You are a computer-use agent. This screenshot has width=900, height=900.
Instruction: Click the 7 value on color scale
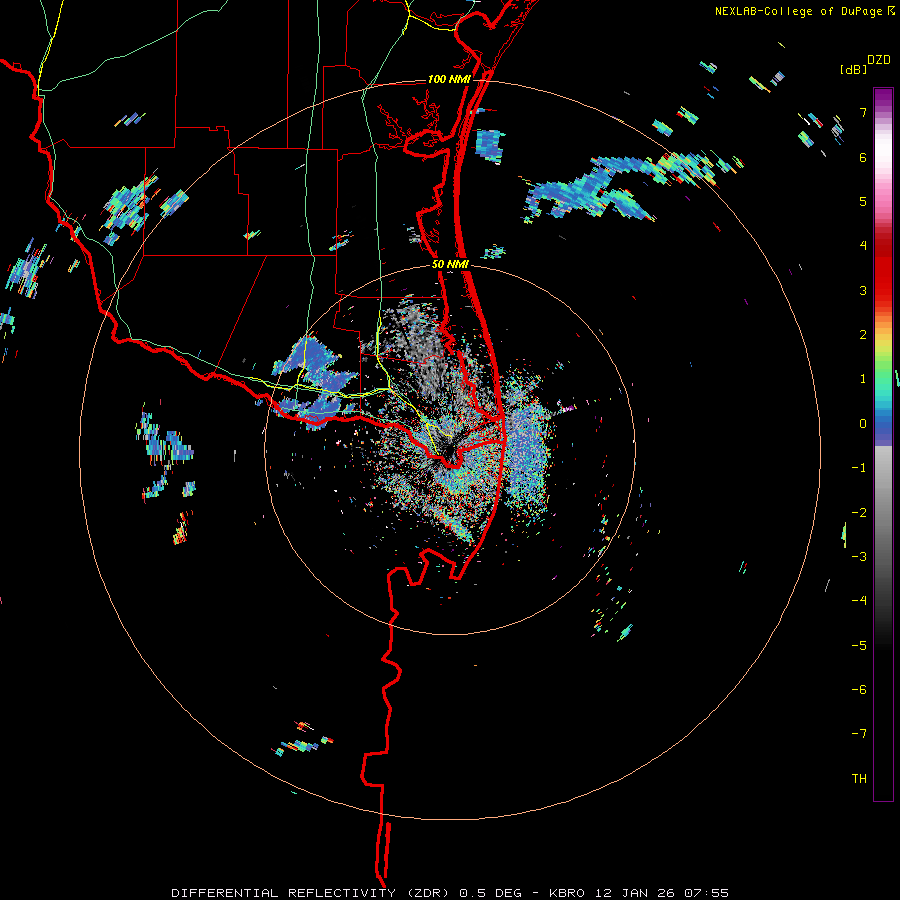click(x=863, y=112)
